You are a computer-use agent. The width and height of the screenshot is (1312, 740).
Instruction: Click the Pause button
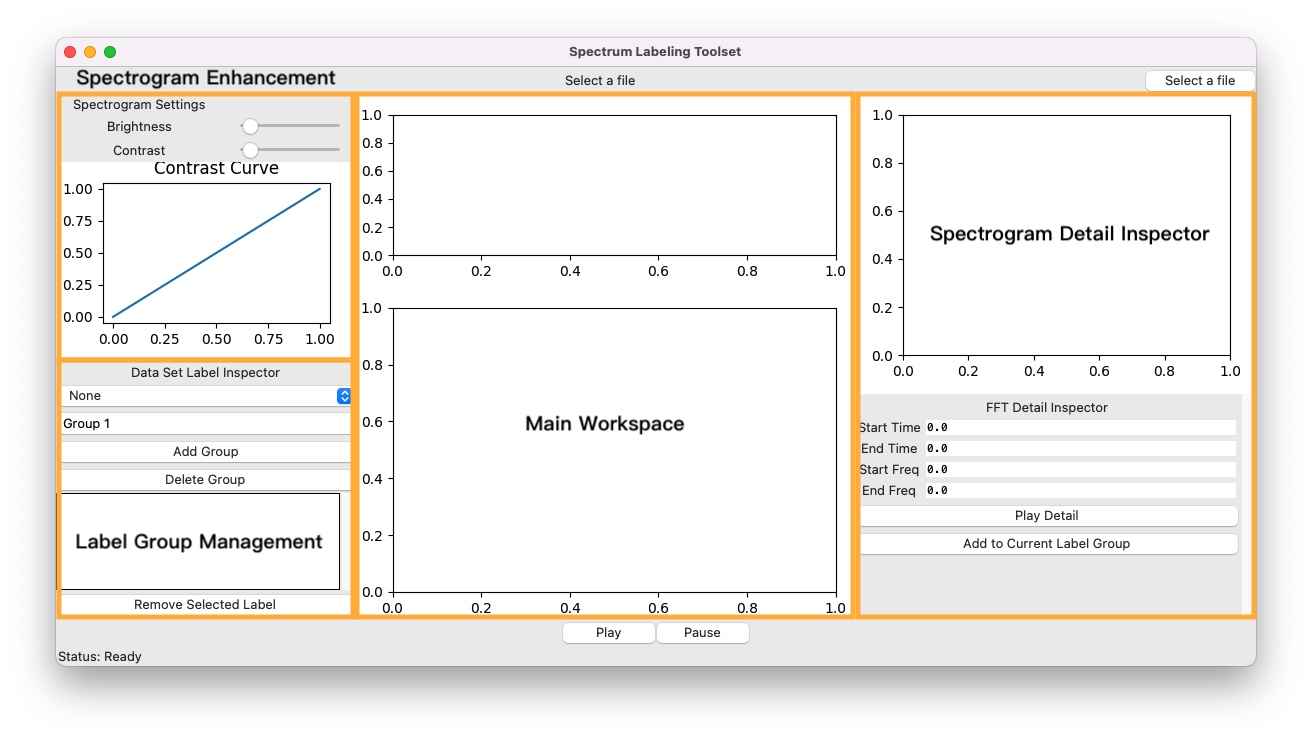702,633
